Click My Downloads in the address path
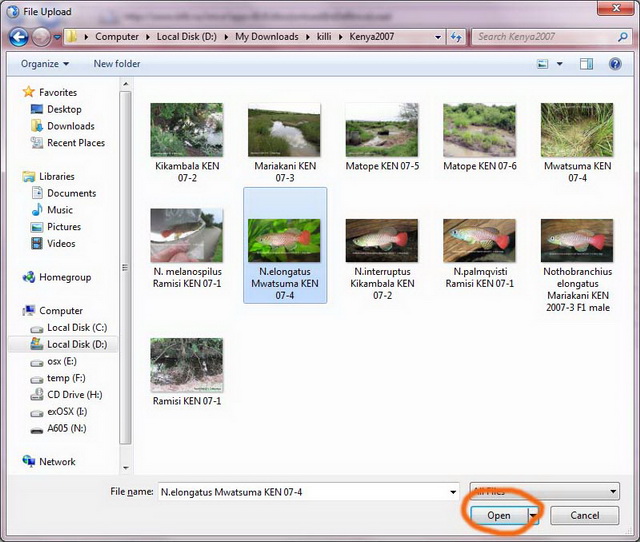This screenshot has height=542, width=640. coord(267,37)
